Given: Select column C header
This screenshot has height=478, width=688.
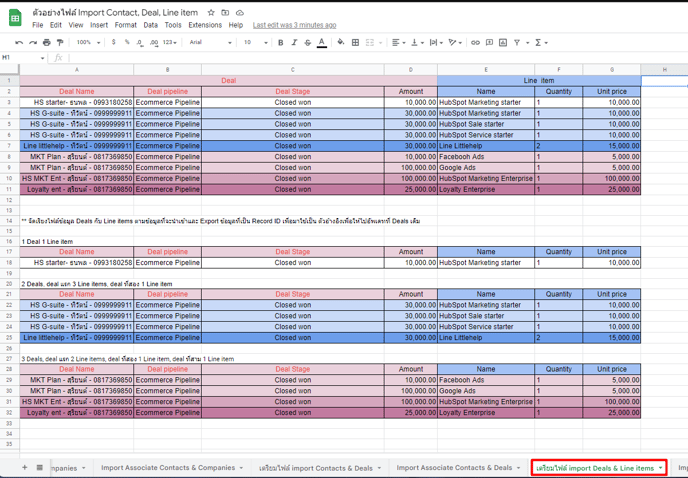Looking at the screenshot, I should (293, 70).
